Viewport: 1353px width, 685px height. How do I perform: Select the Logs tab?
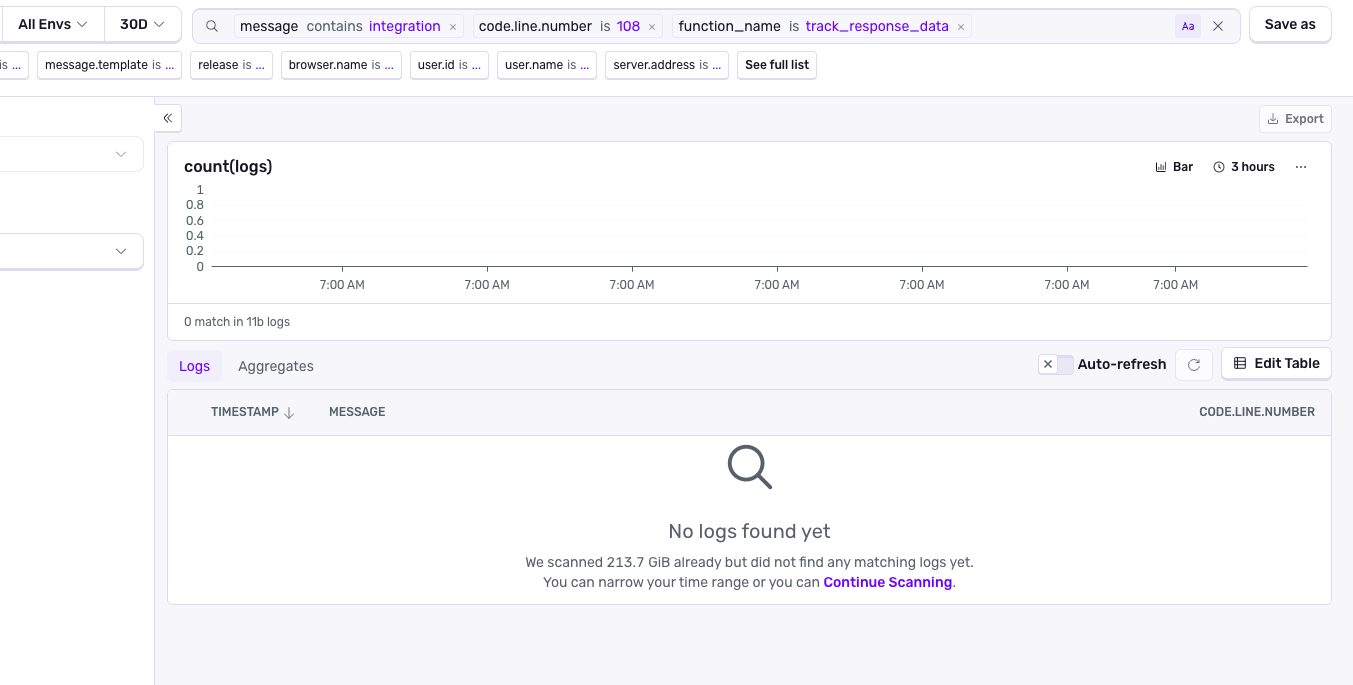tap(194, 366)
